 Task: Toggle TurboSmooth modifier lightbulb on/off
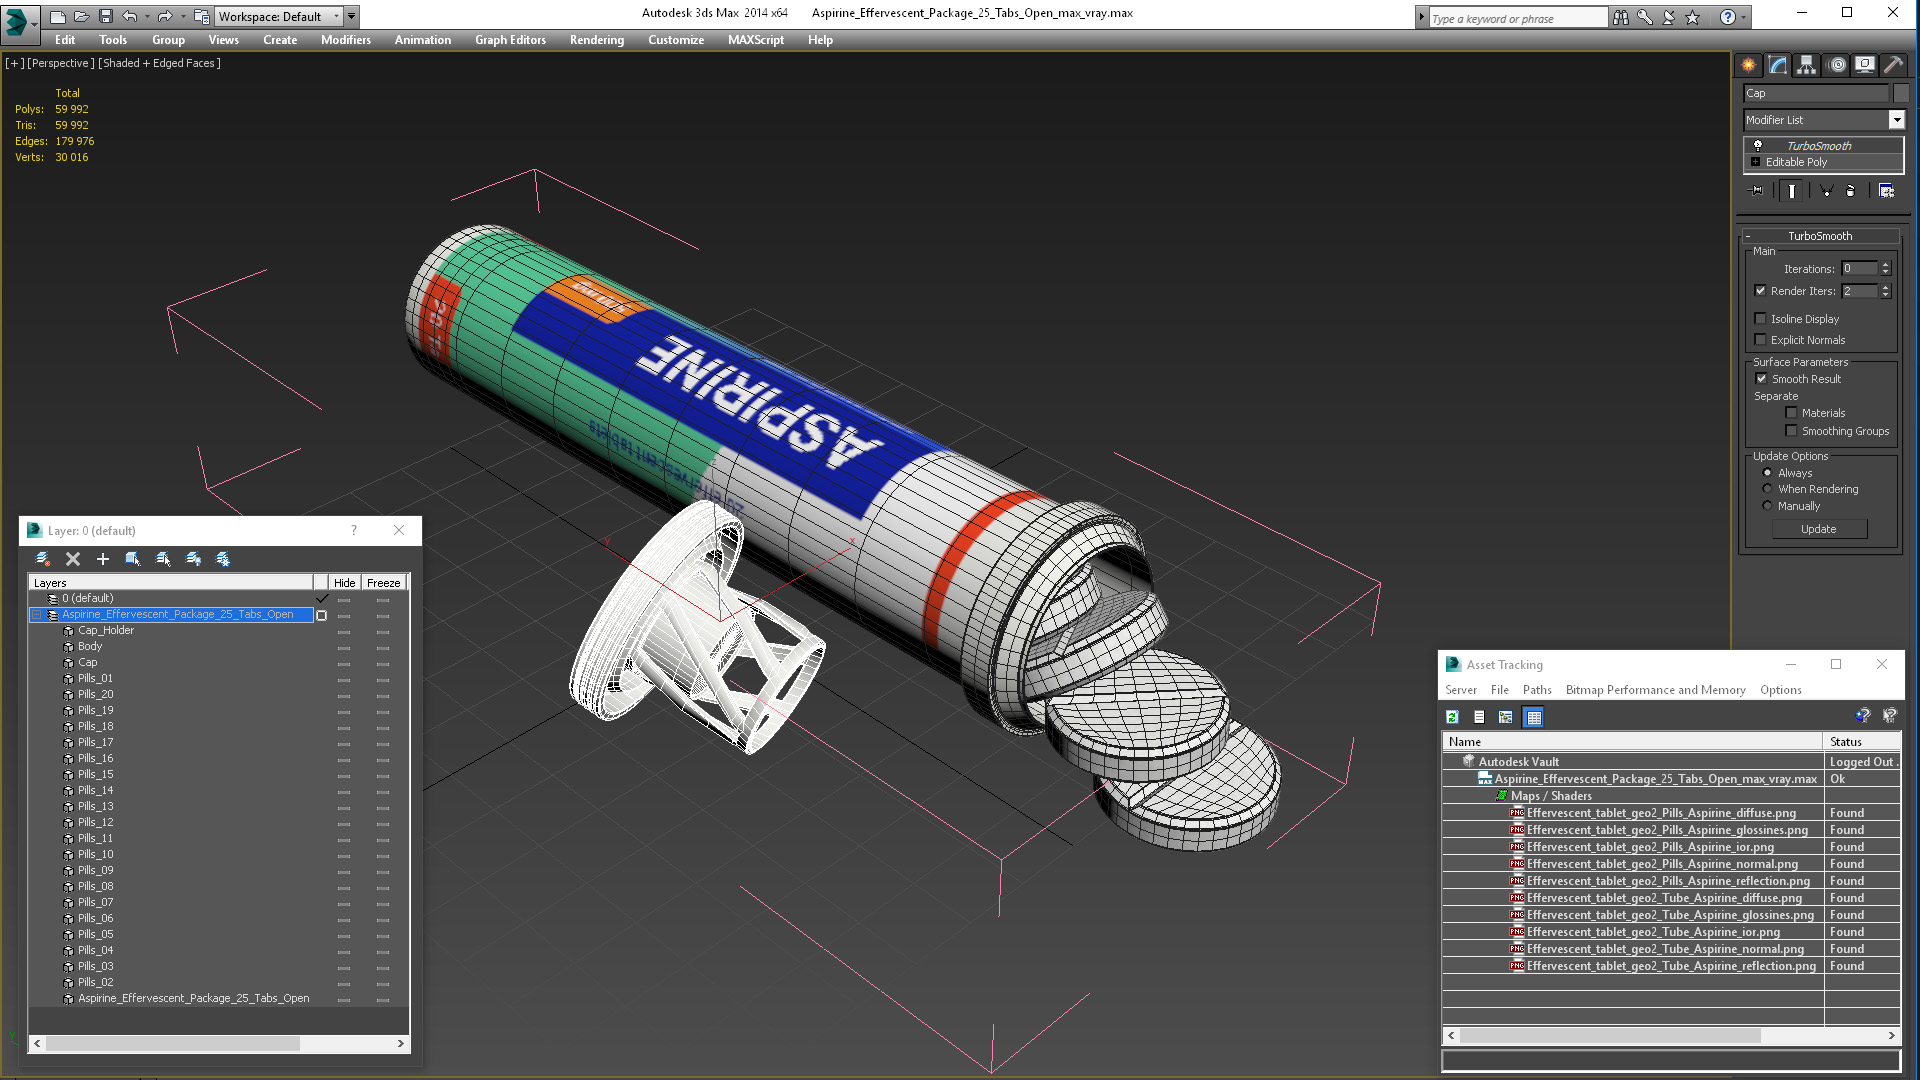tap(1758, 146)
